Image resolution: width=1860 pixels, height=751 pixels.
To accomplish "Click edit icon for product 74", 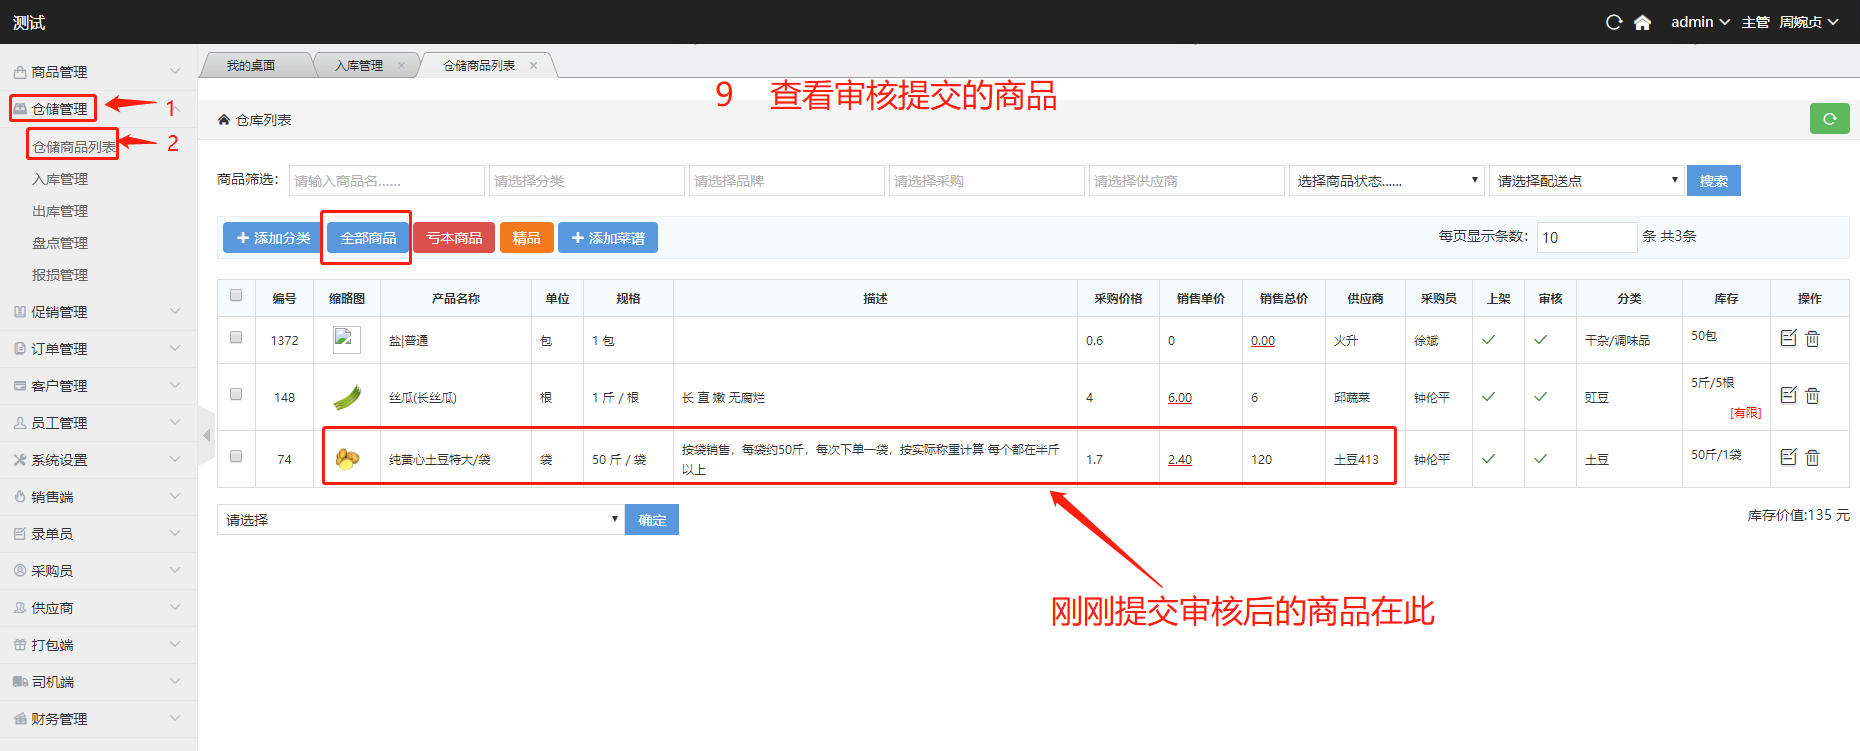I will point(1789,458).
